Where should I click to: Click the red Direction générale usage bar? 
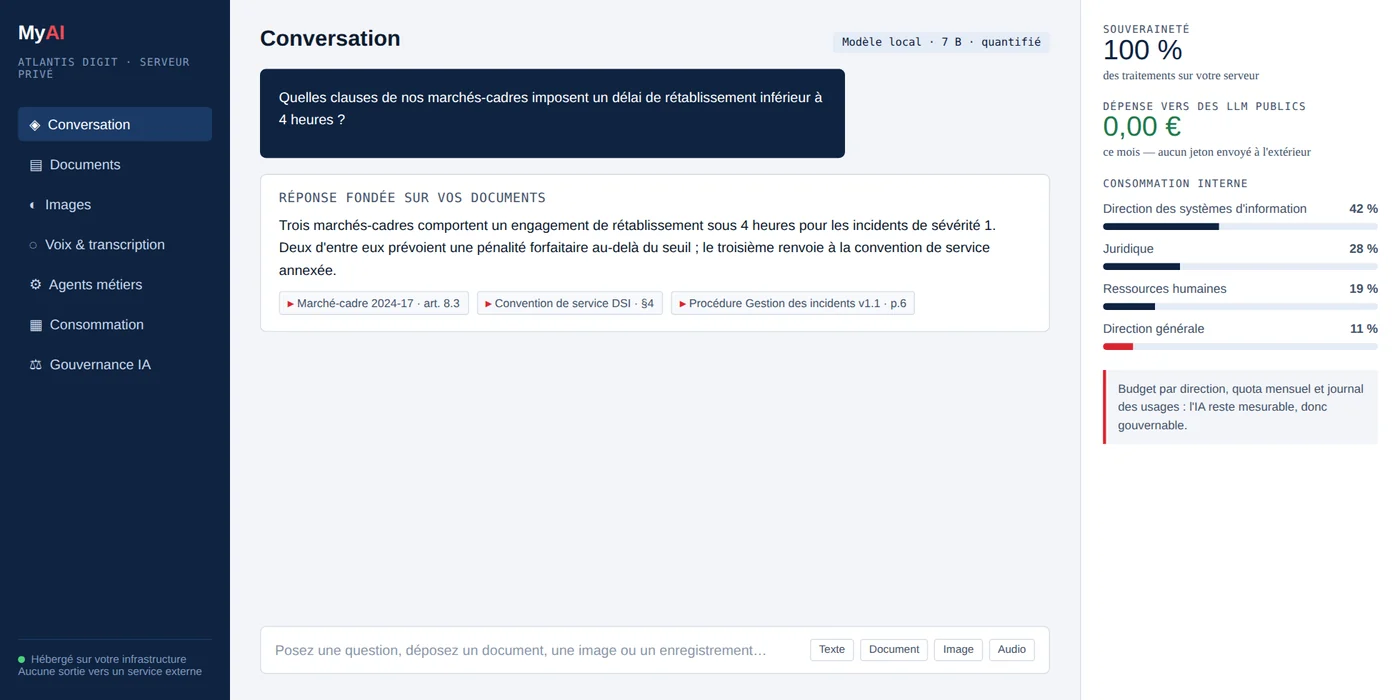click(x=1240, y=347)
